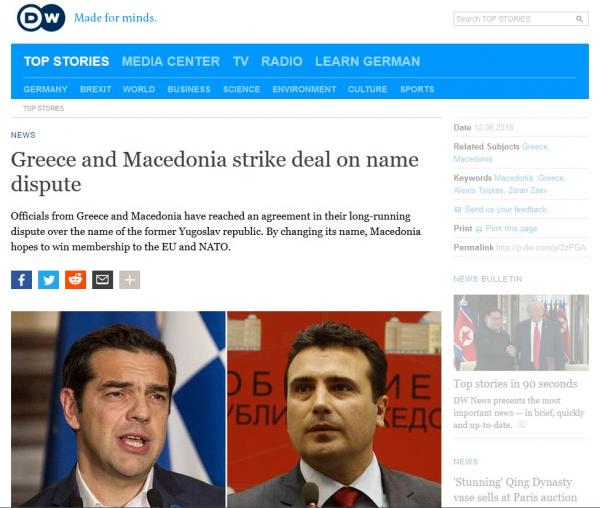
Task: Go to the Brexit section
Action: tap(96, 89)
